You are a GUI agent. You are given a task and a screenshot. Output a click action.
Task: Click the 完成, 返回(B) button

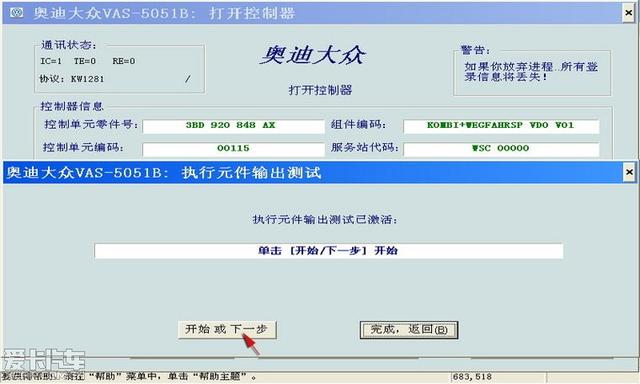pos(409,330)
